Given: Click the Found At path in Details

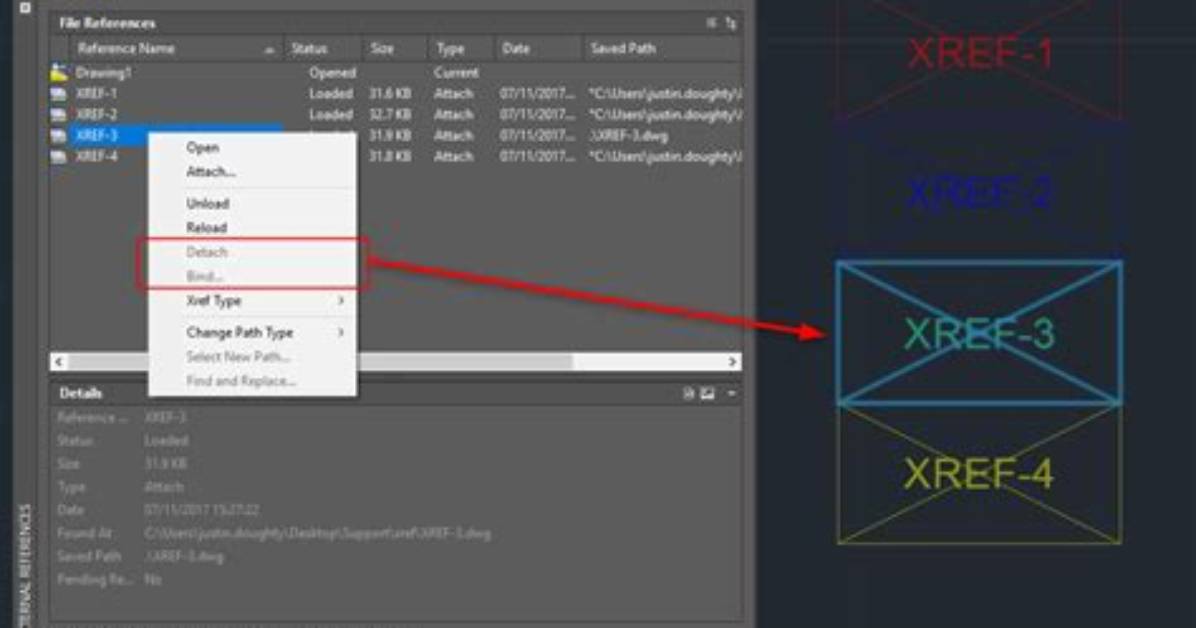Looking at the screenshot, I should pos(317,533).
